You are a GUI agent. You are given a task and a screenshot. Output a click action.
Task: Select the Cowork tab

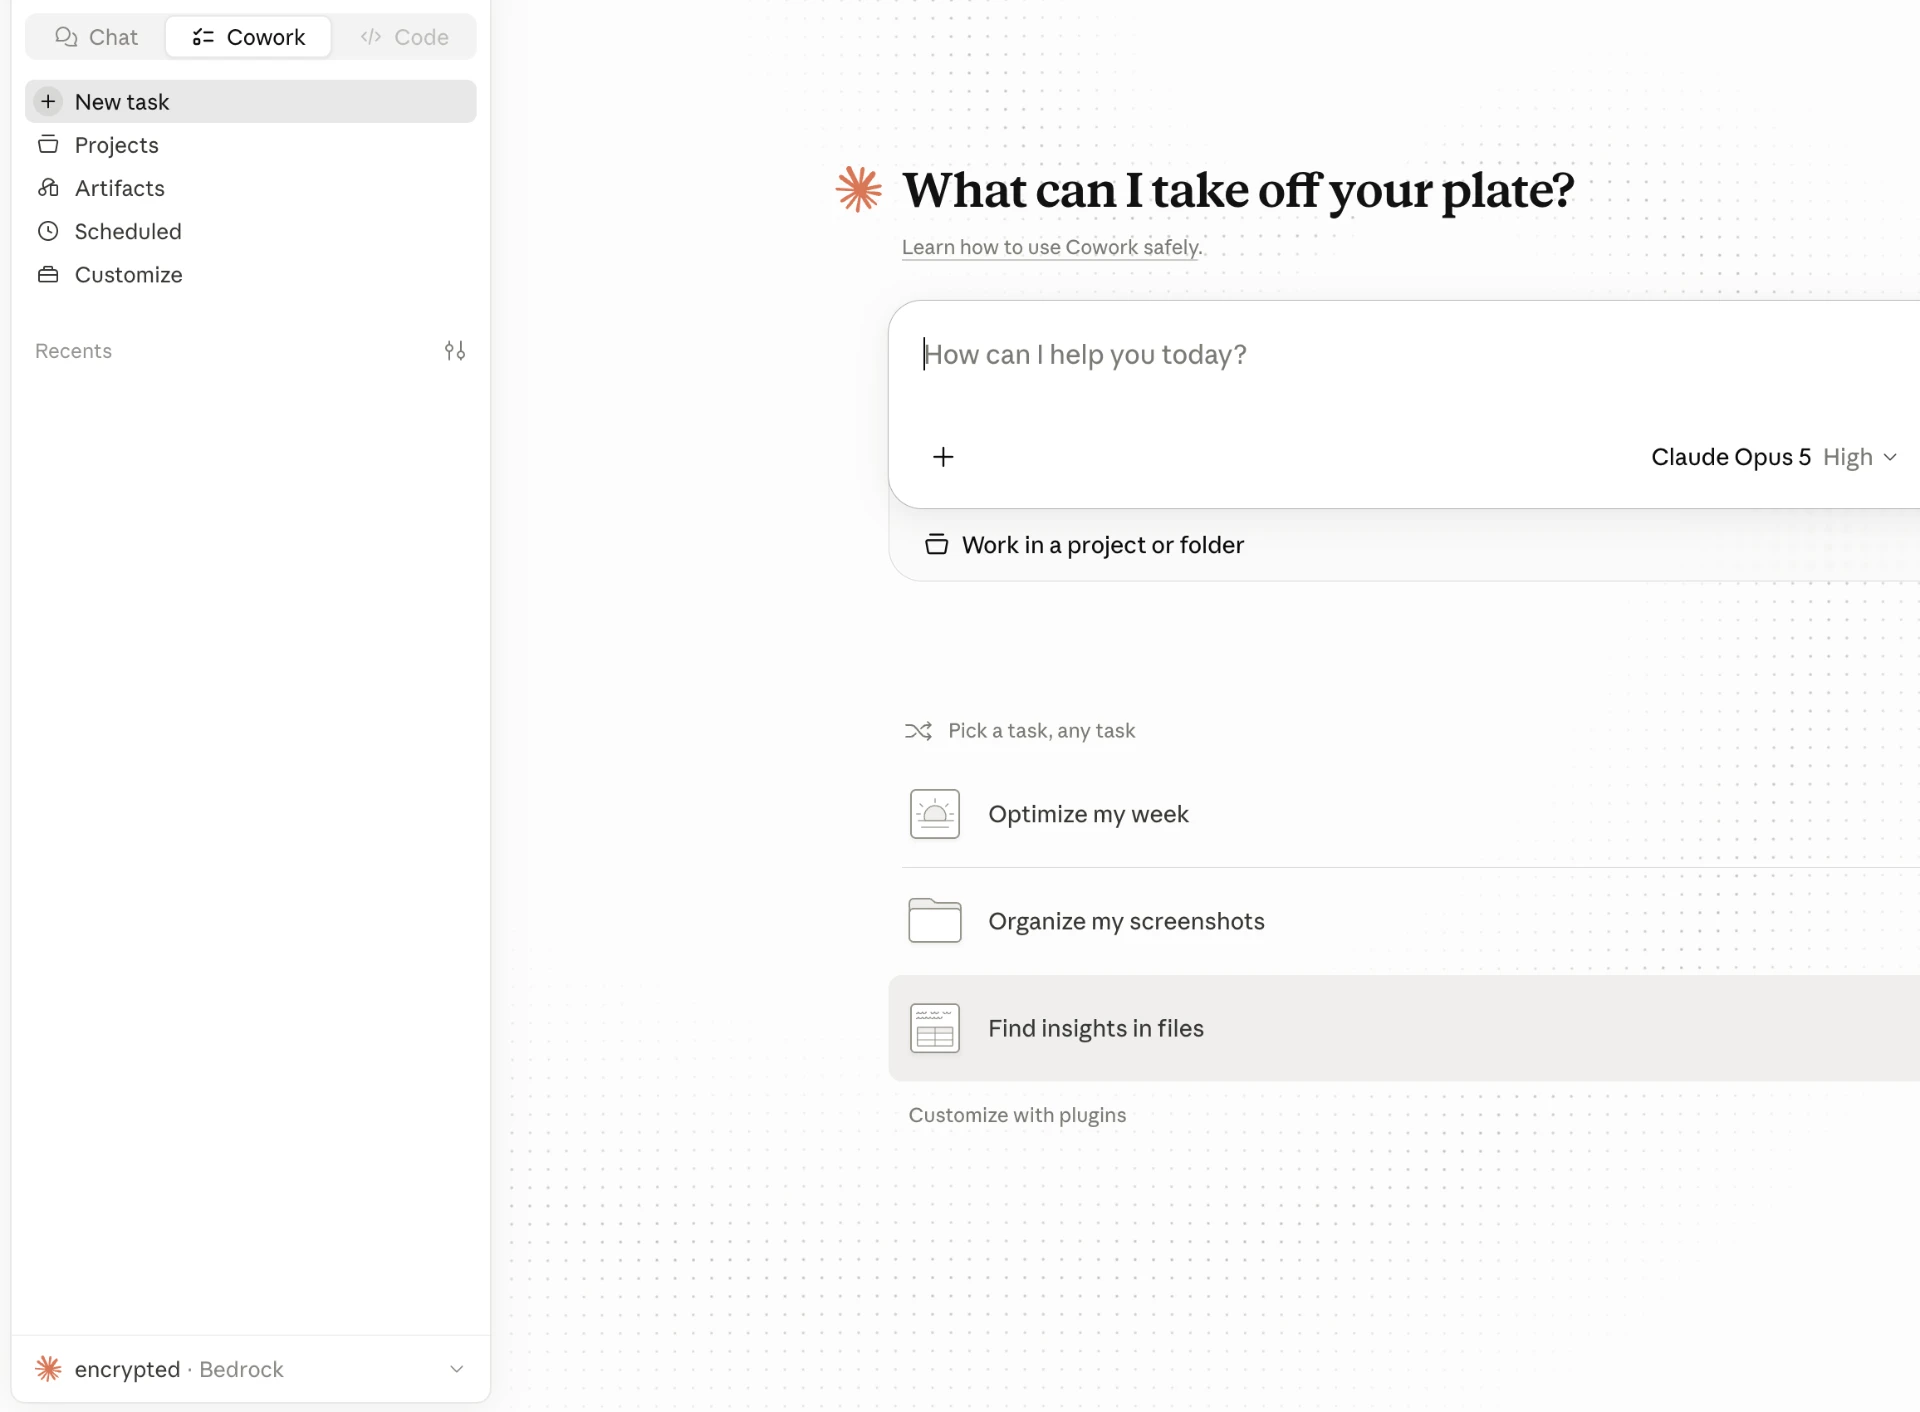pos(248,37)
